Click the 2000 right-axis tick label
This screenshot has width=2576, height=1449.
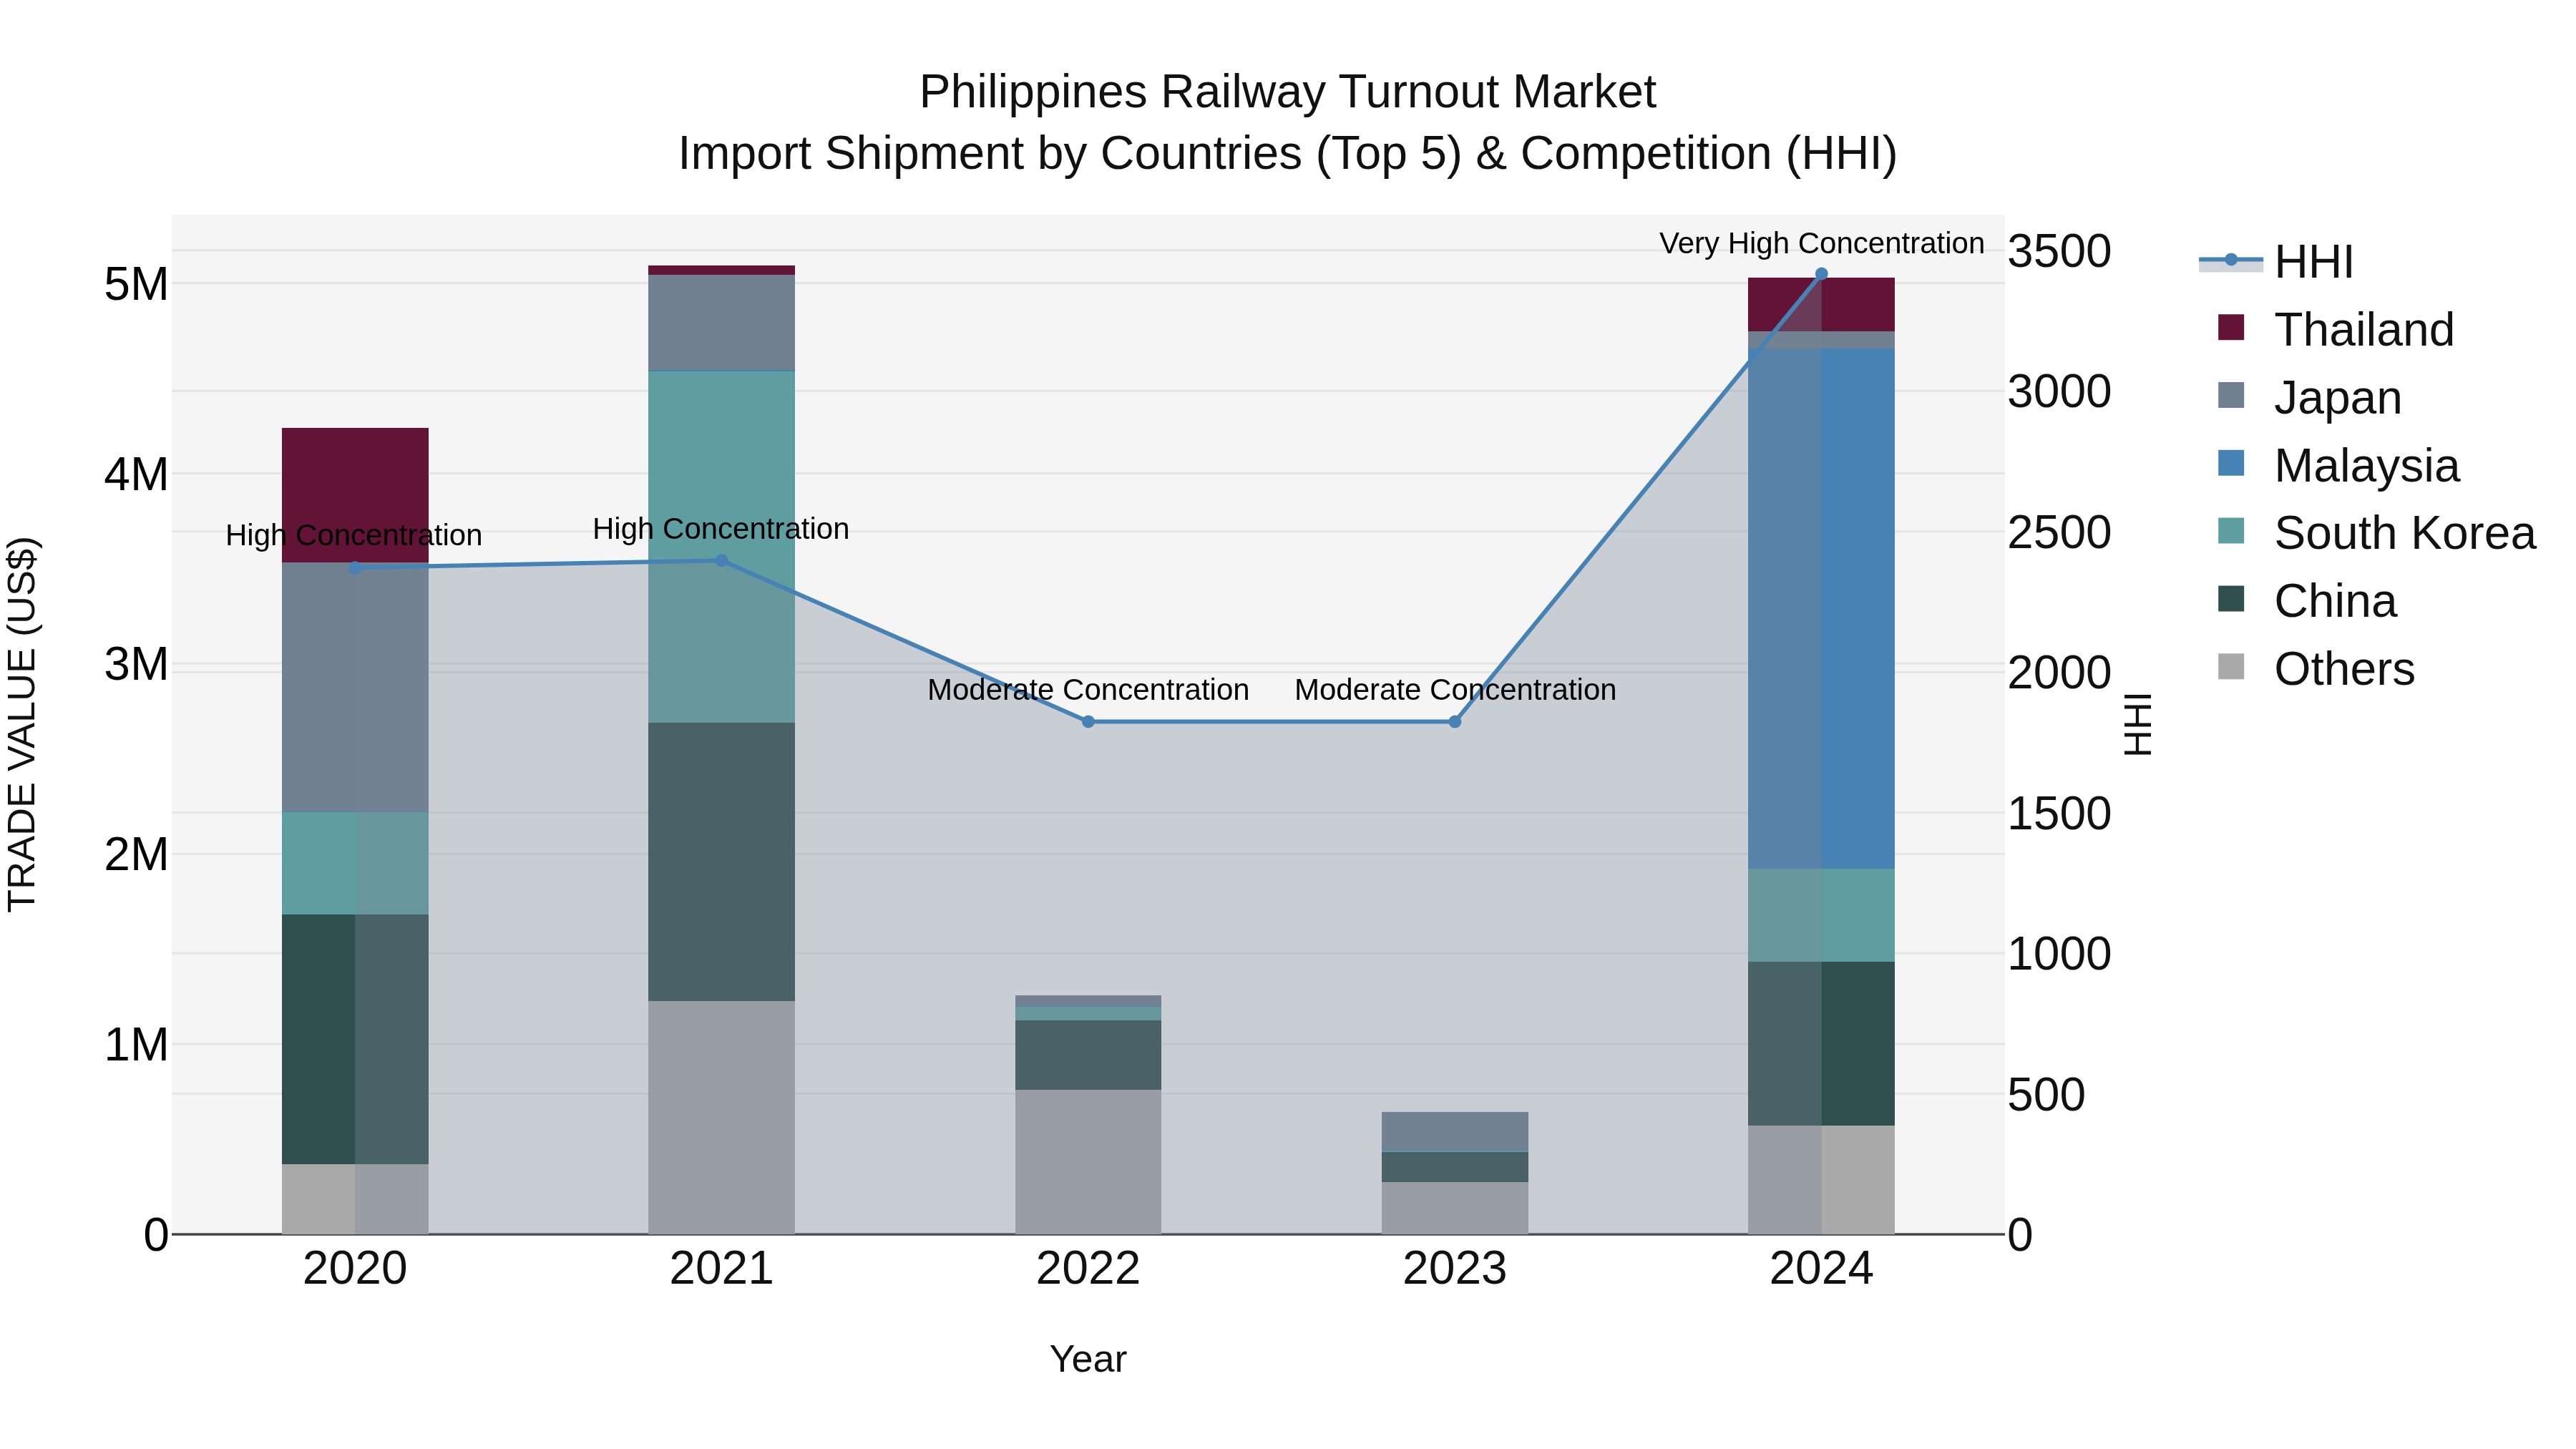(x=2060, y=673)
